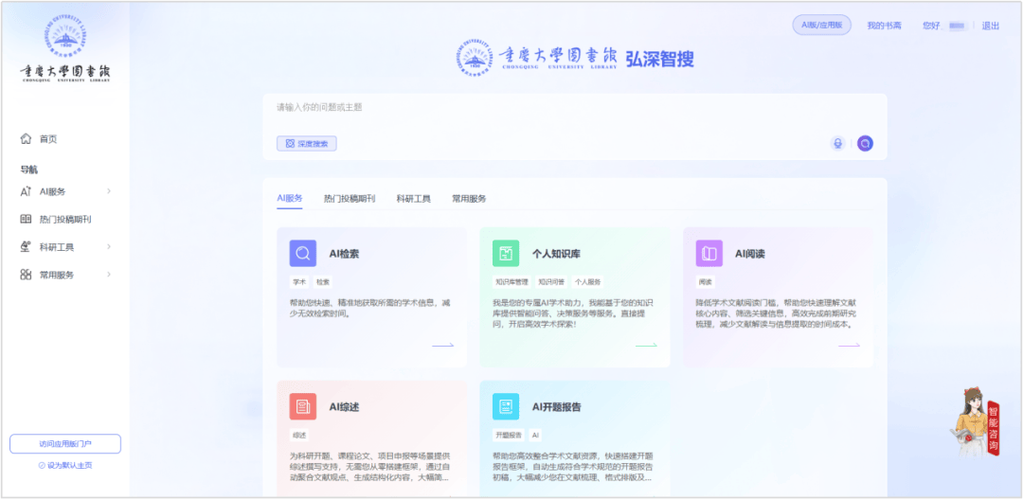The height and width of the screenshot is (500, 1023).
Task: Click the AI tag on AI开题报告 card
Action: [x=535, y=435]
